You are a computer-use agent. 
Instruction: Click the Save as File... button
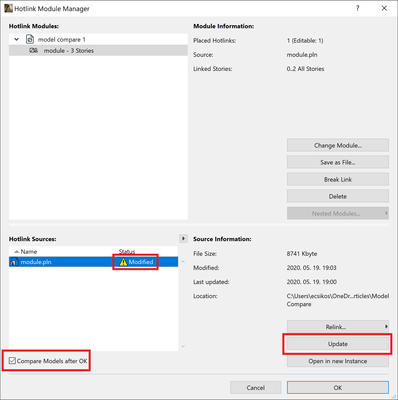338,162
